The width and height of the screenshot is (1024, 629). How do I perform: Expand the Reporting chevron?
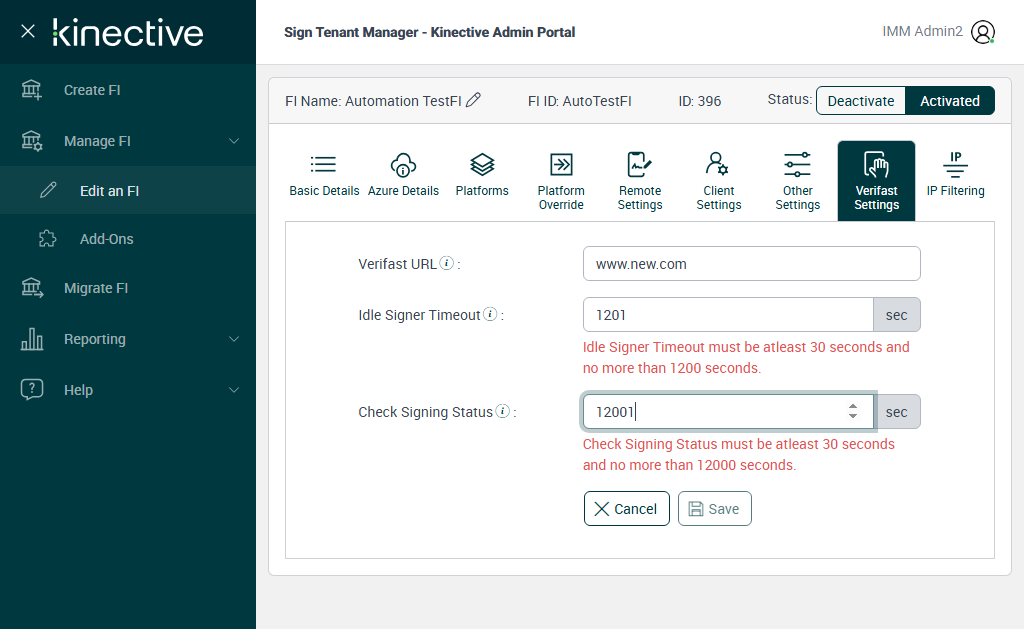click(234, 339)
